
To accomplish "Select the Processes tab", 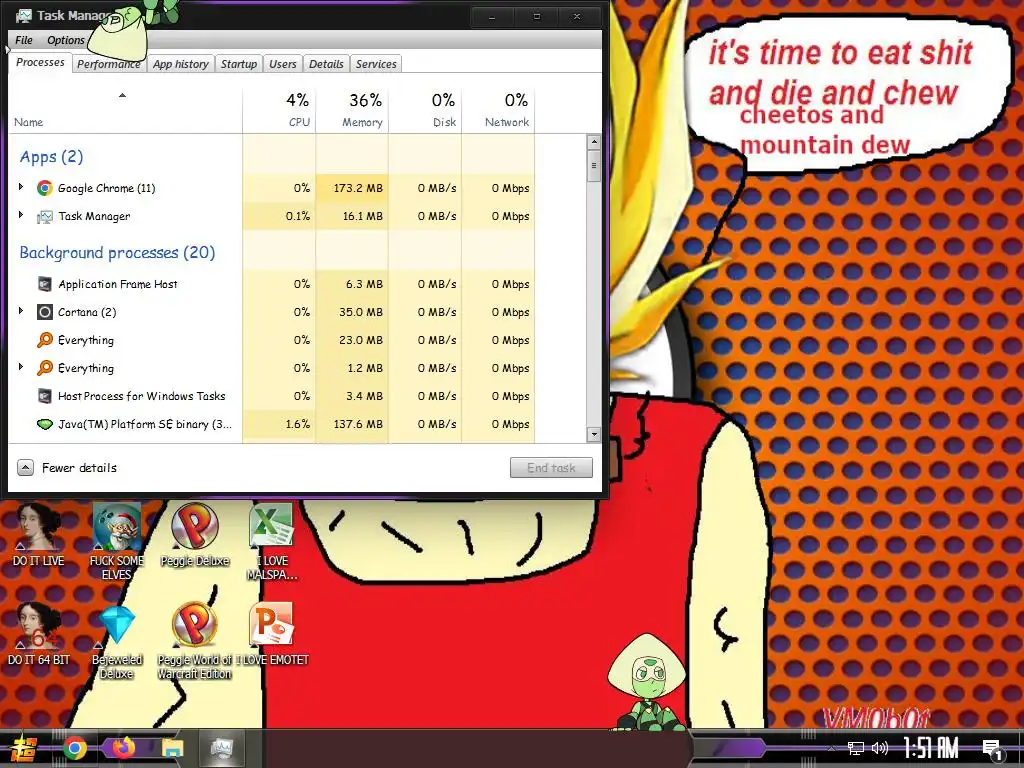I will pos(40,62).
